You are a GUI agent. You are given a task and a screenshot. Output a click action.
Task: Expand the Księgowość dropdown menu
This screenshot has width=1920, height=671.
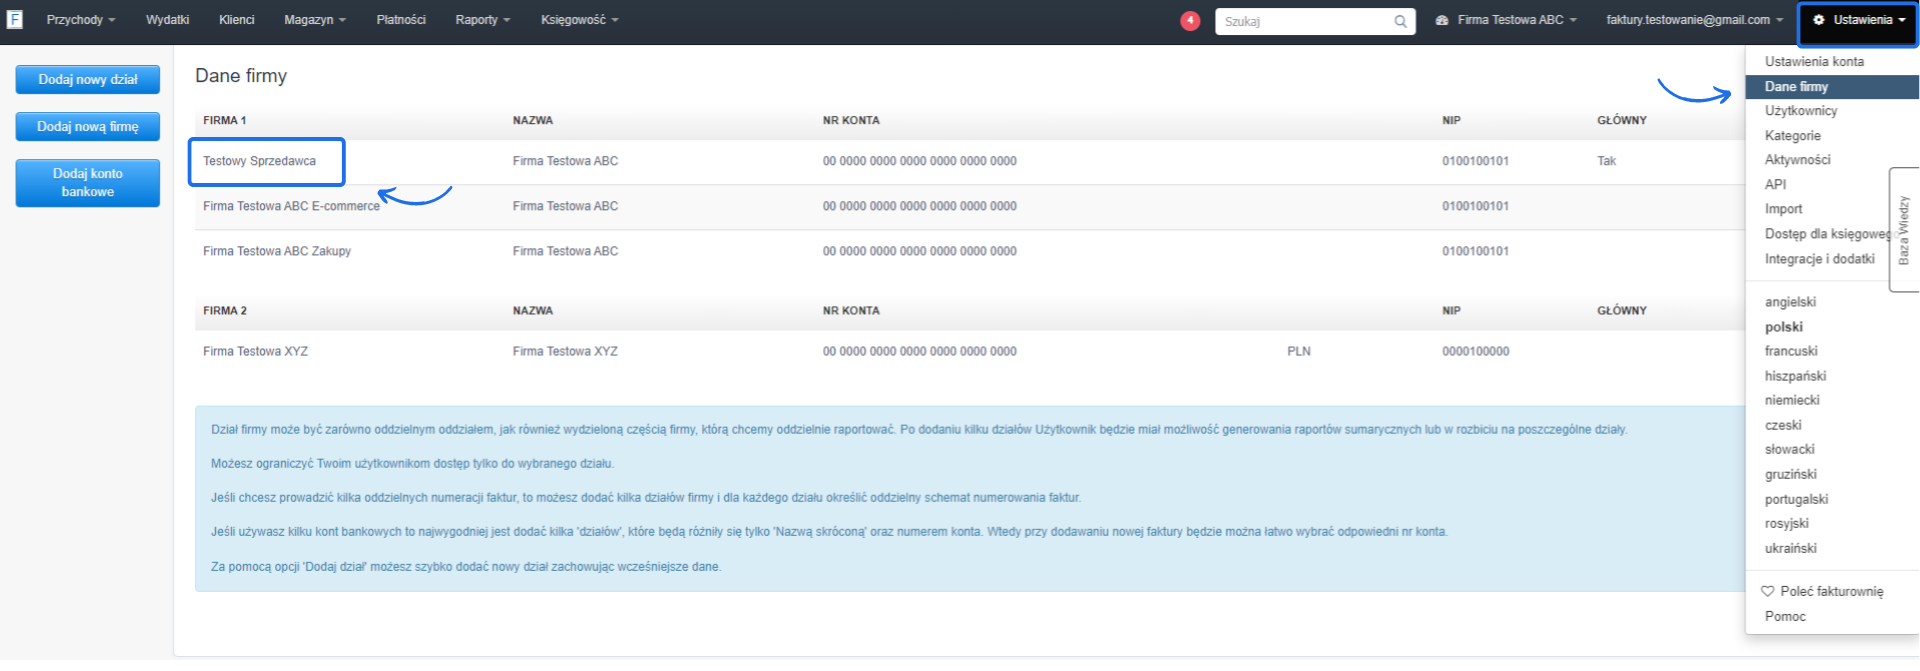tap(579, 20)
